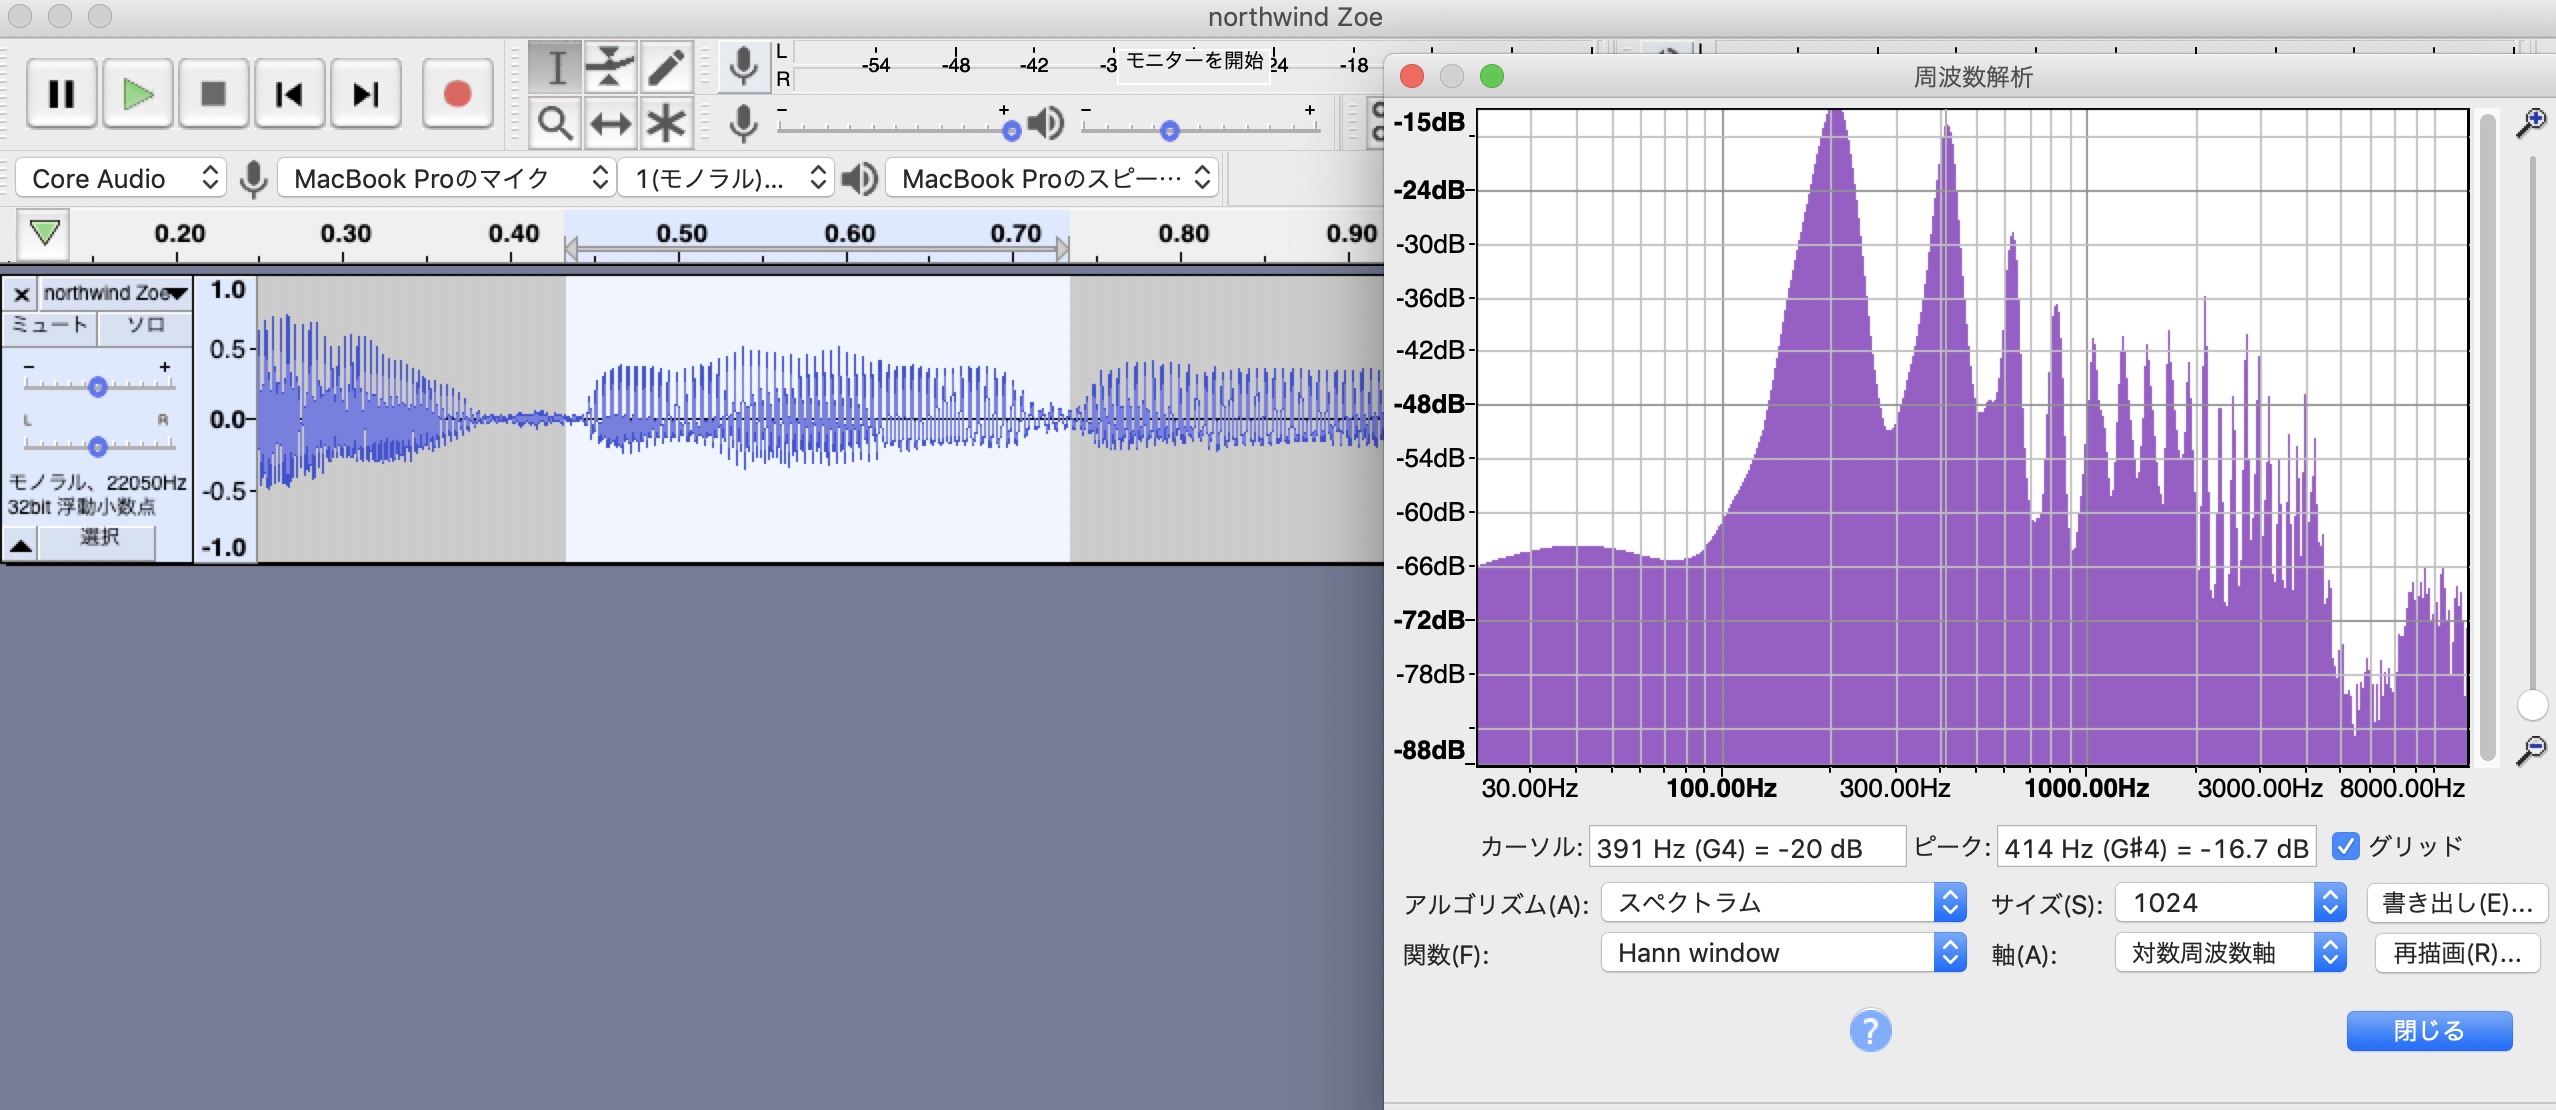Click the 0.80 mark on timeline ruler

tap(1183, 234)
